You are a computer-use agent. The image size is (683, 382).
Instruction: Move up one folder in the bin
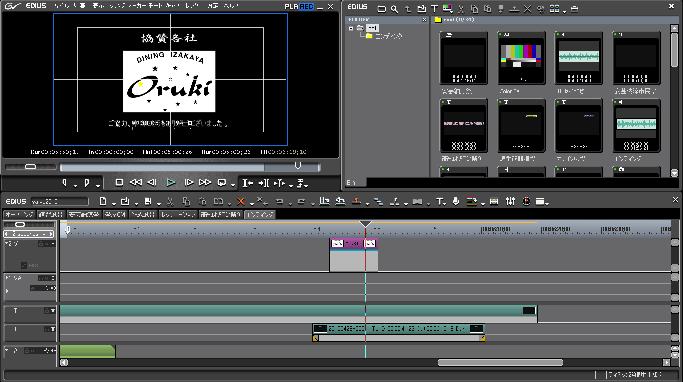[x=408, y=8]
